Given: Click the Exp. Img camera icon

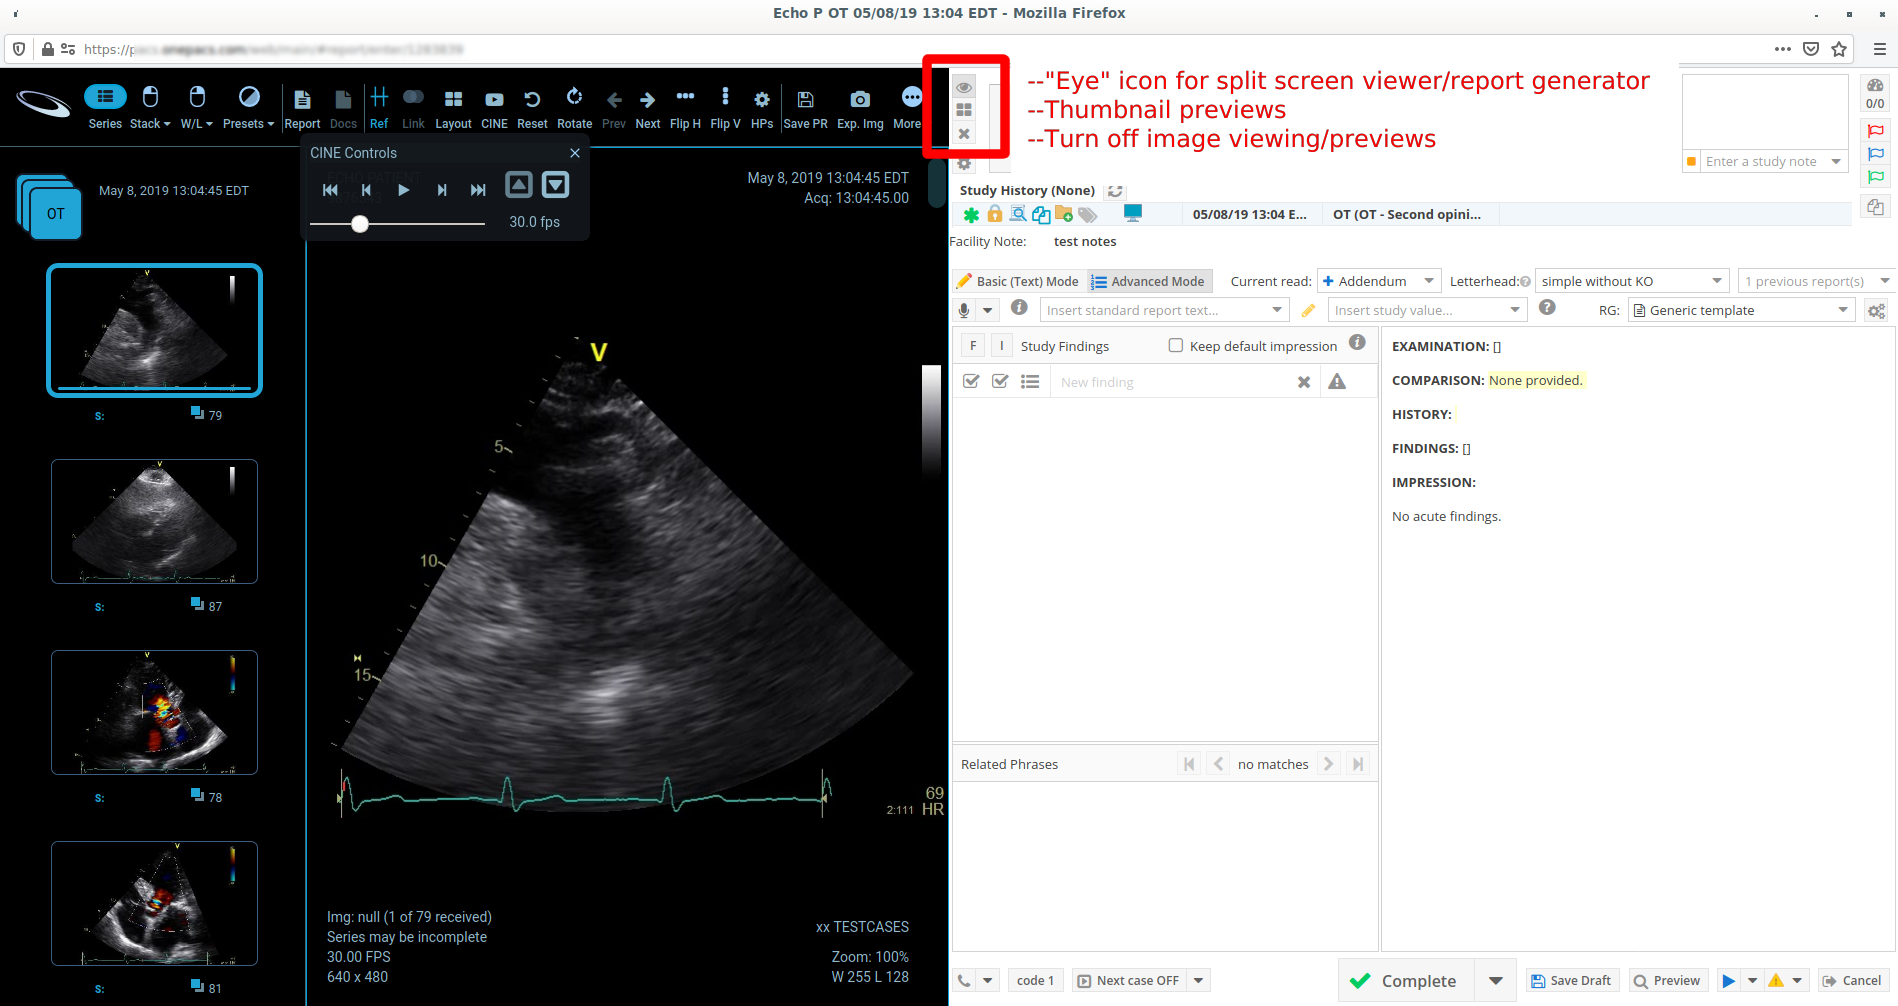Looking at the screenshot, I should [860, 107].
